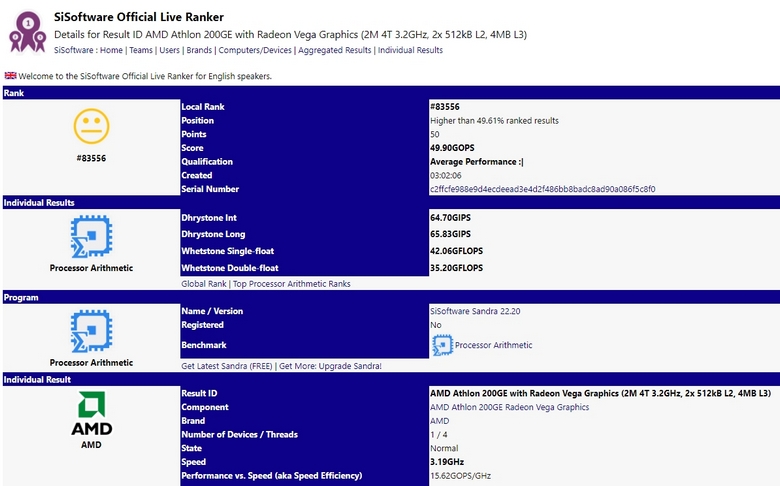The width and height of the screenshot is (780, 486).
Task: Click 'Number of Devices / Threads' label
Action: pyautogui.click(x=239, y=434)
